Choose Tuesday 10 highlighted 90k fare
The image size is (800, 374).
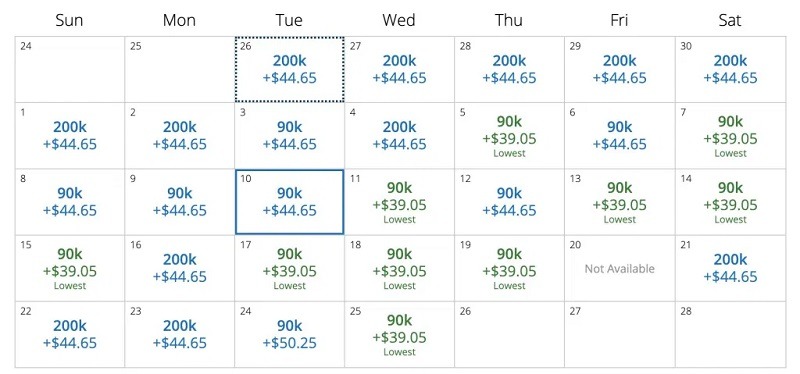point(289,202)
